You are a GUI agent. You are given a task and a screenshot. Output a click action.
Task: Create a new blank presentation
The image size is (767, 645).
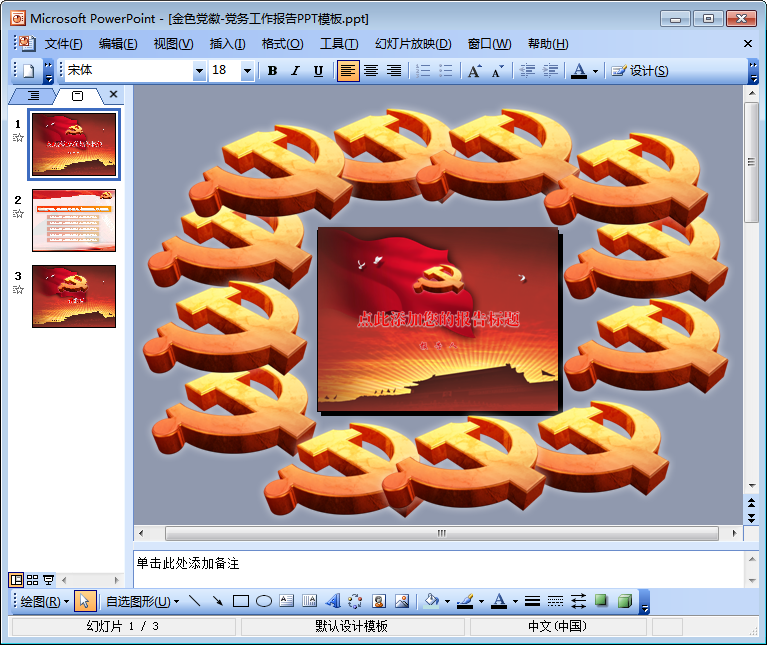pyautogui.click(x=28, y=71)
